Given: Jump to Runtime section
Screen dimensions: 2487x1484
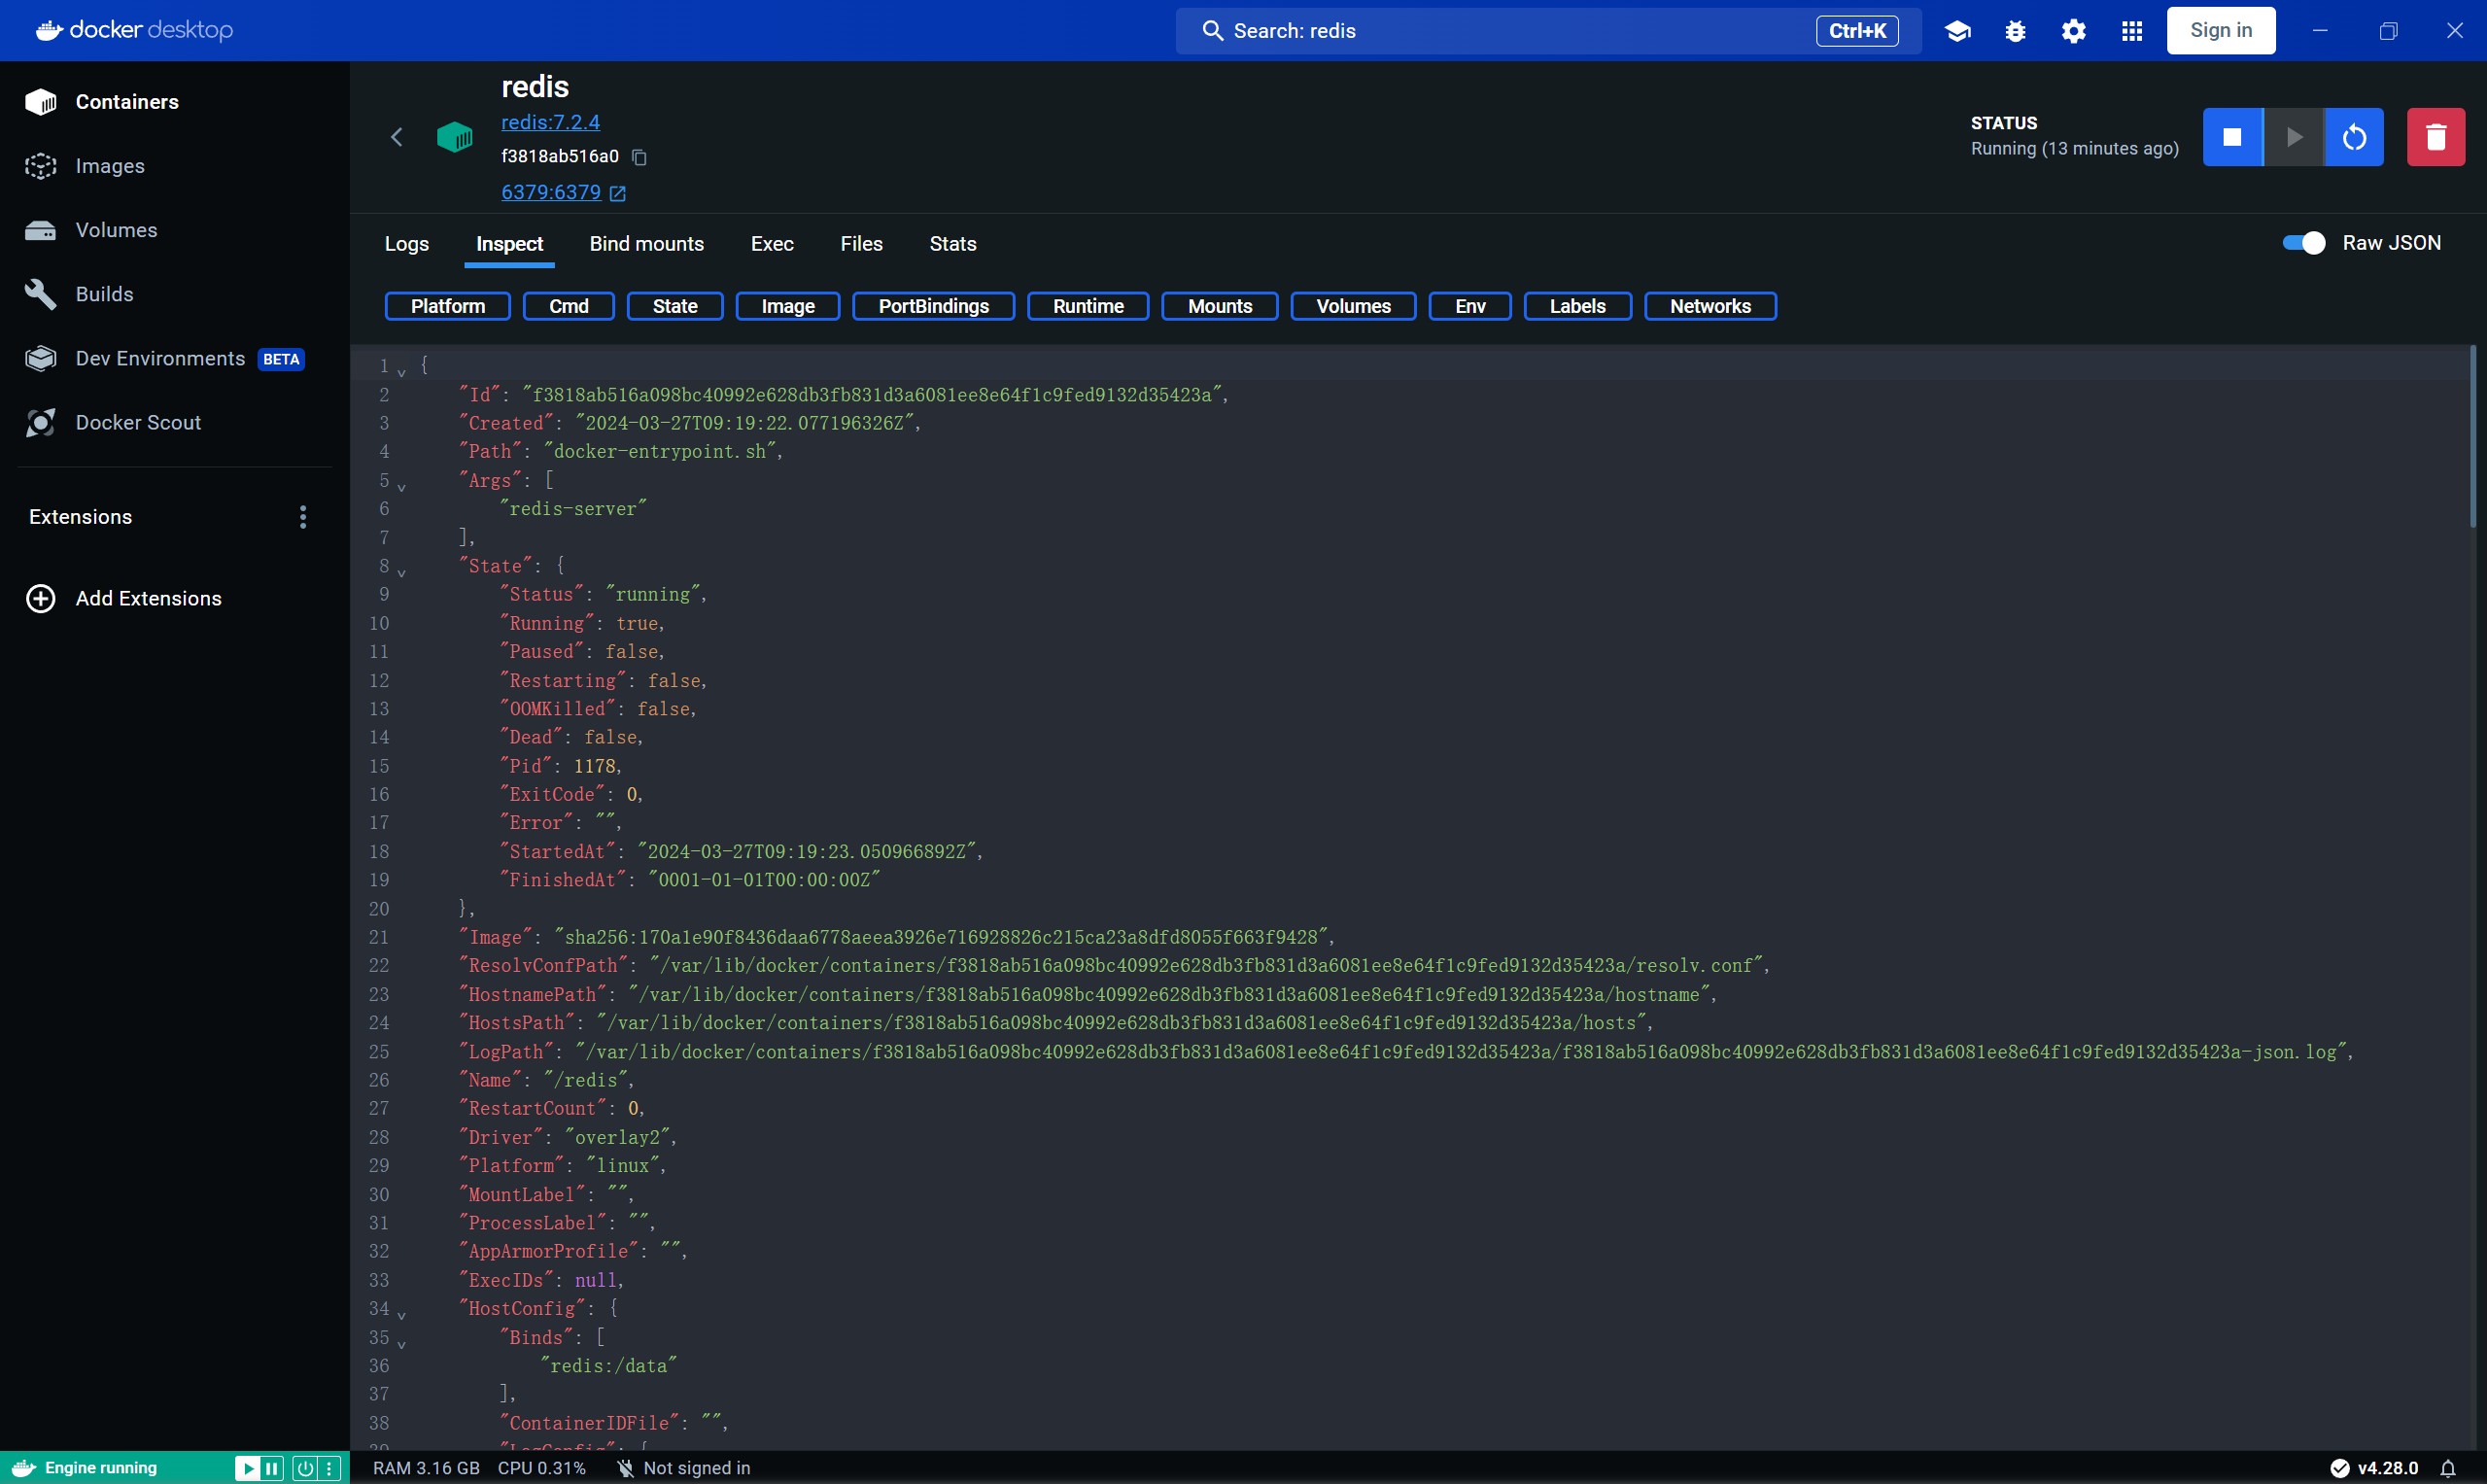Looking at the screenshot, I should pyautogui.click(x=1088, y=306).
